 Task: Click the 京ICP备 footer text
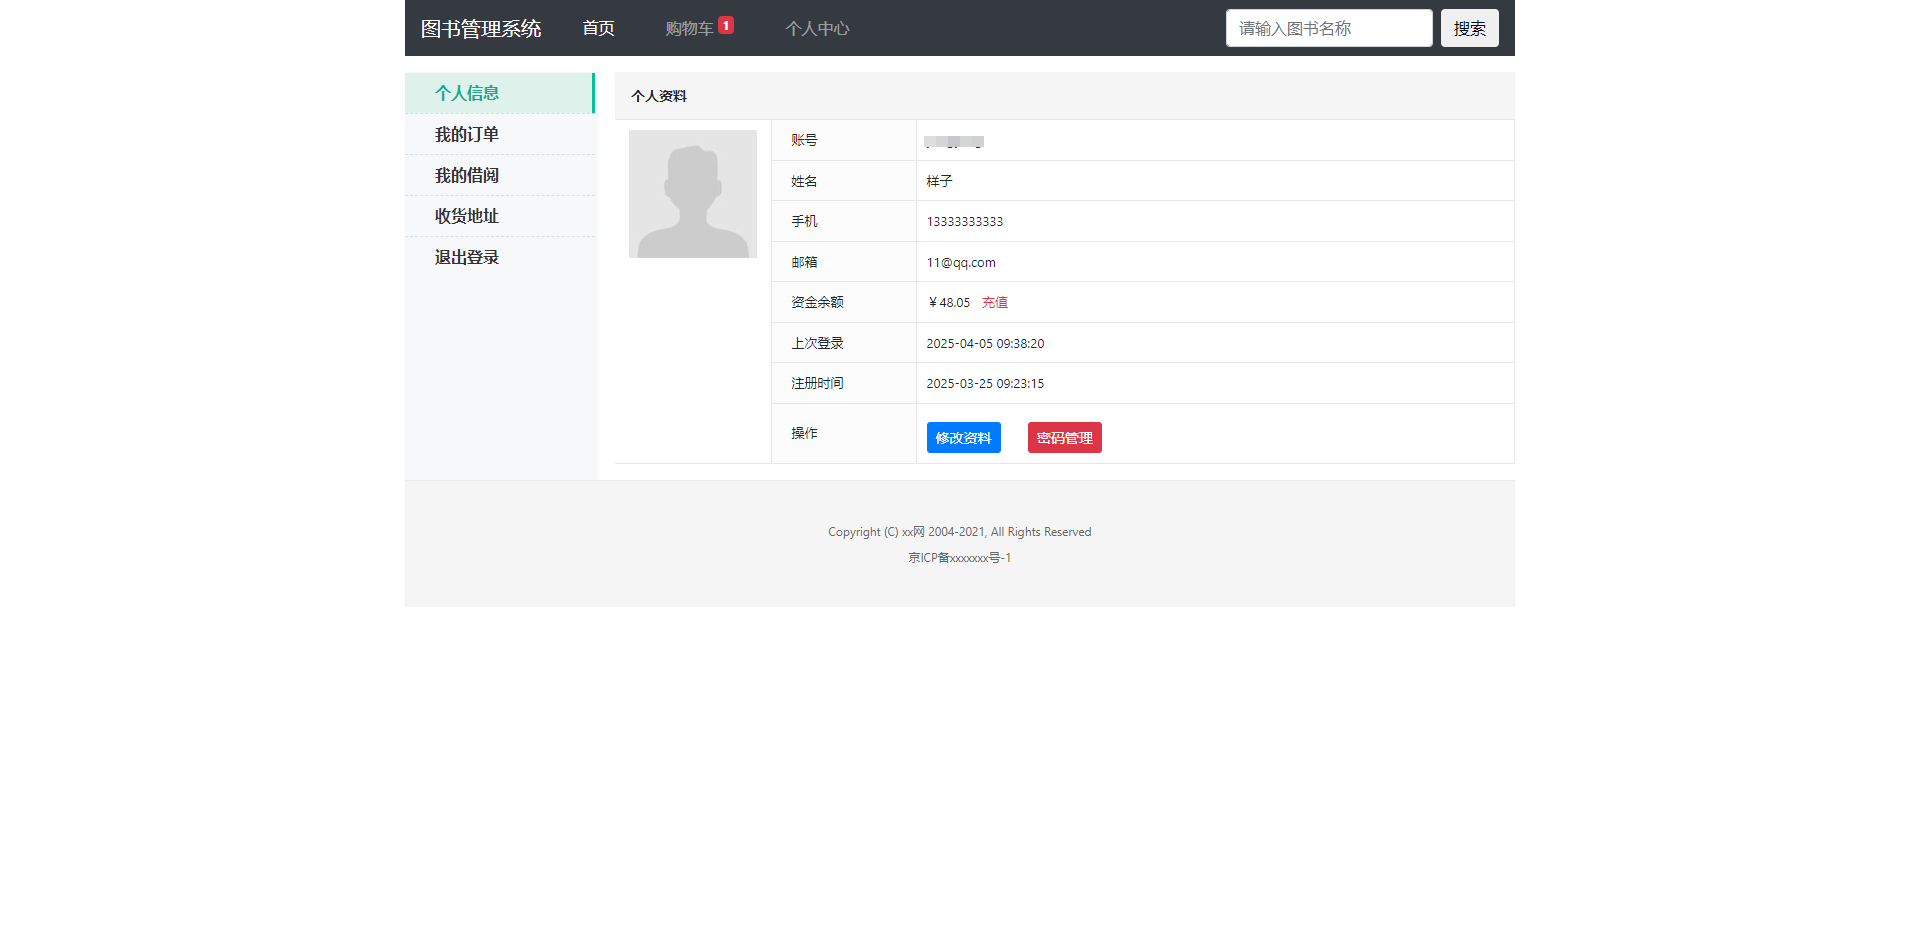960,558
